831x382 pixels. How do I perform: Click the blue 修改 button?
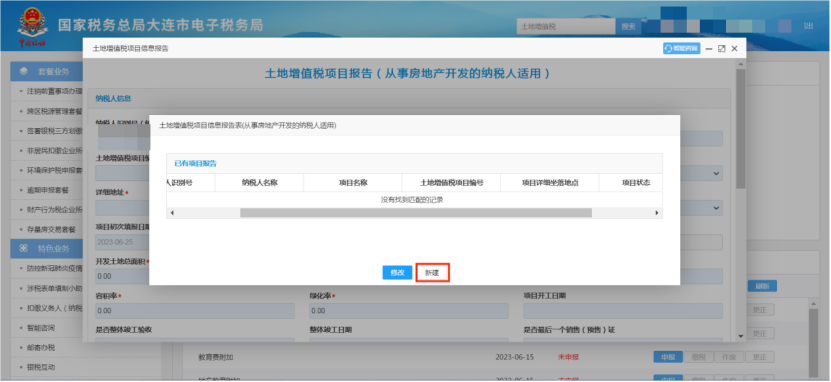pyautogui.click(x=397, y=272)
